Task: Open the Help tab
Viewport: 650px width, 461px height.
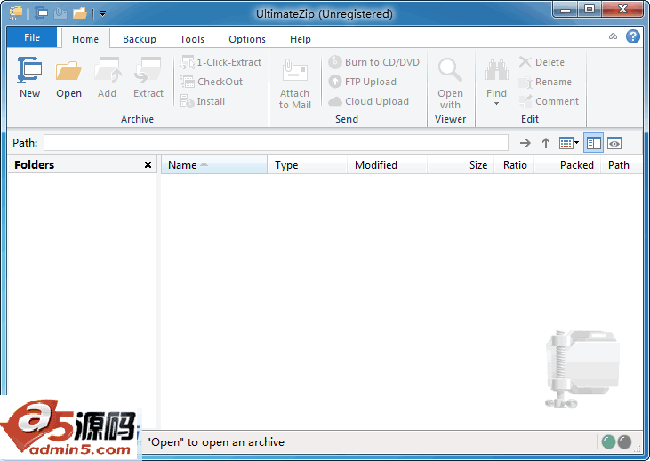Action: click(x=300, y=39)
